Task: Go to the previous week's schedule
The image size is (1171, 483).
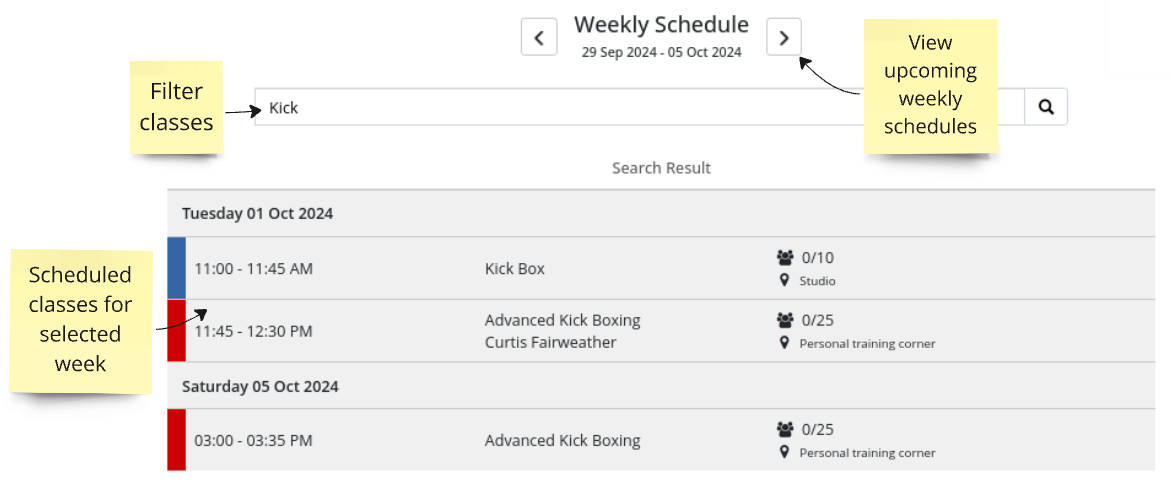Action: pos(539,38)
